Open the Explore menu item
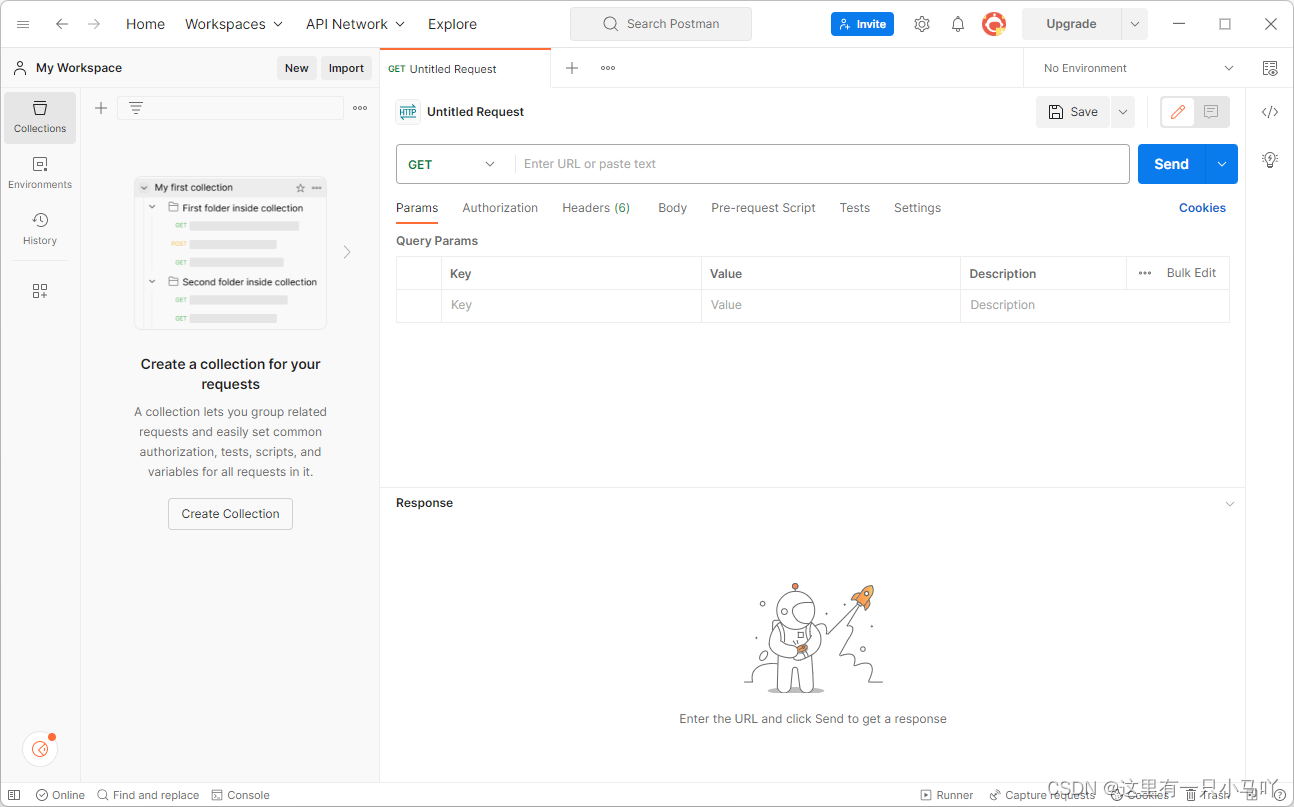1294x807 pixels. (x=452, y=24)
